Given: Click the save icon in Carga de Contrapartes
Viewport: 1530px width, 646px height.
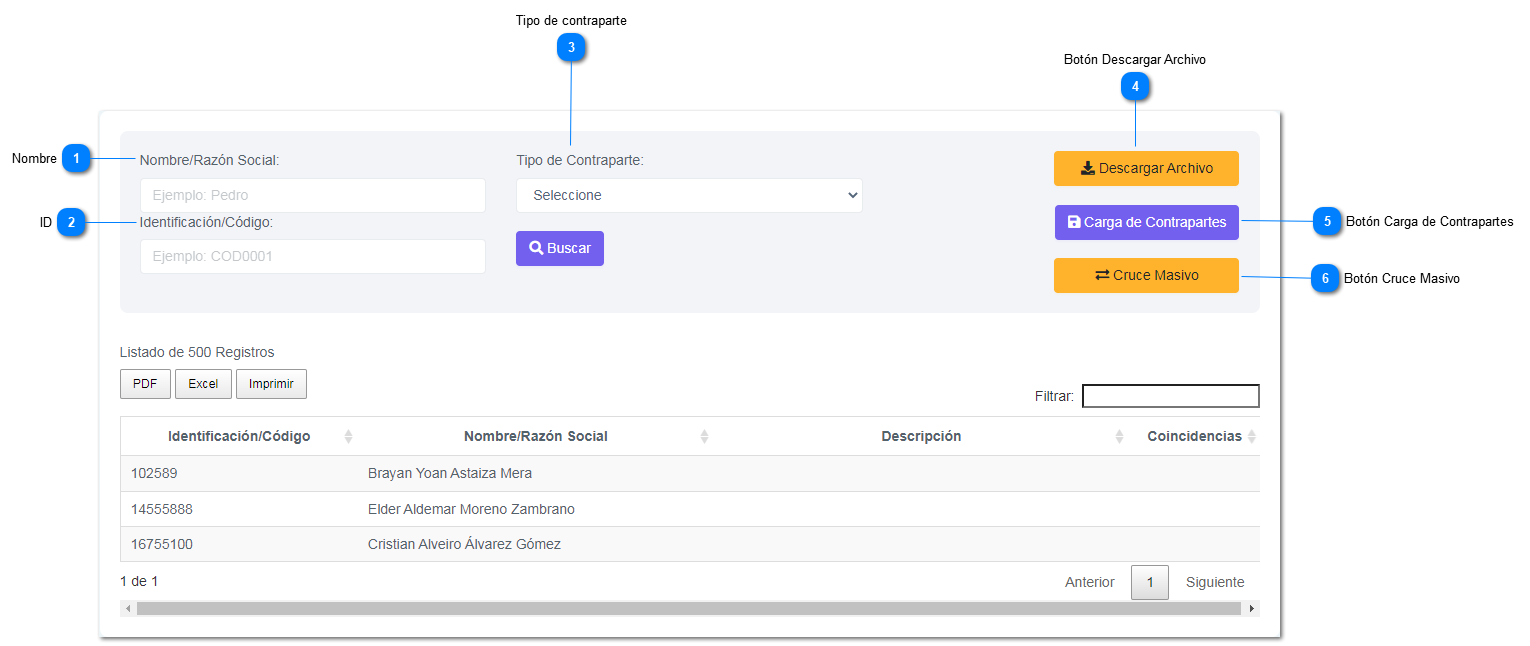Looking at the screenshot, I should [x=1074, y=222].
